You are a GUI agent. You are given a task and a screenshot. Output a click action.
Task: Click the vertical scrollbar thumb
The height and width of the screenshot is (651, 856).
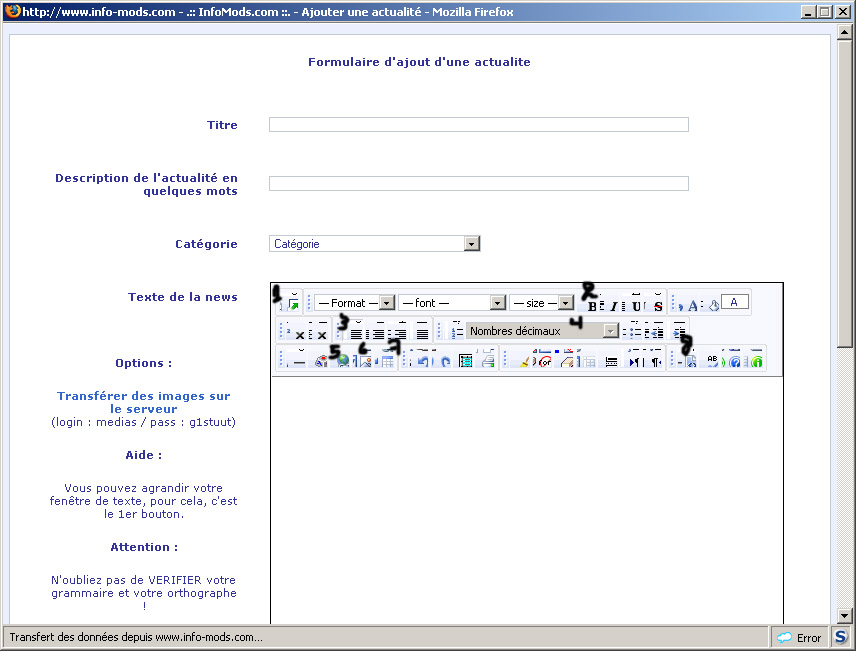tap(845, 193)
